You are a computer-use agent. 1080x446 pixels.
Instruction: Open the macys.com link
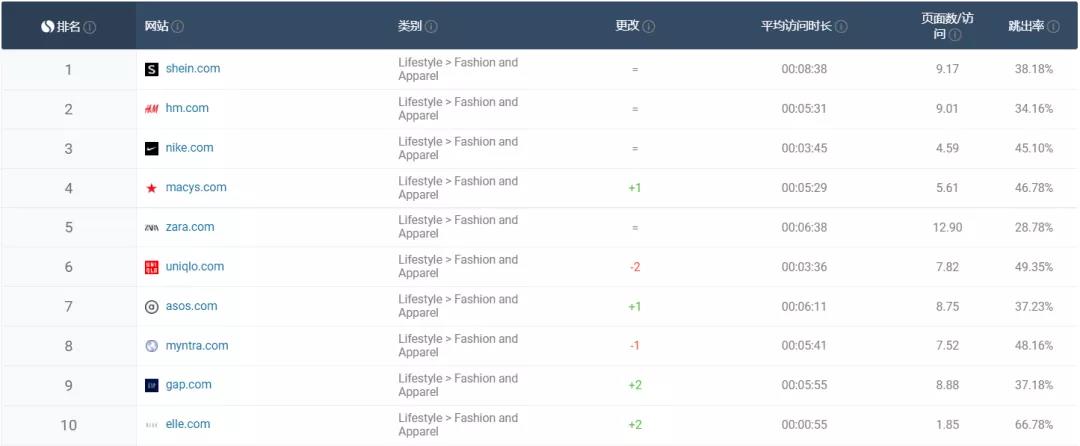tap(196, 187)
